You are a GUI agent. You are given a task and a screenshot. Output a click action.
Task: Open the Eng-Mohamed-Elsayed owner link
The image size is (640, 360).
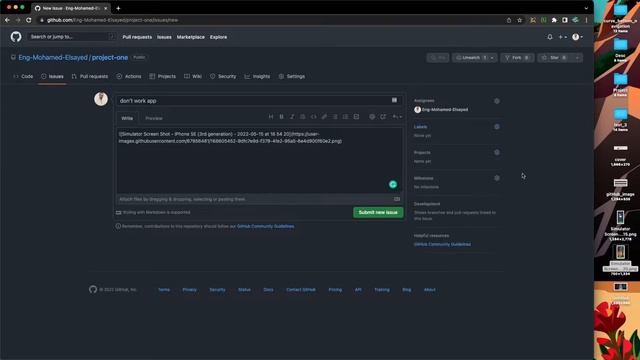(53, 58)
